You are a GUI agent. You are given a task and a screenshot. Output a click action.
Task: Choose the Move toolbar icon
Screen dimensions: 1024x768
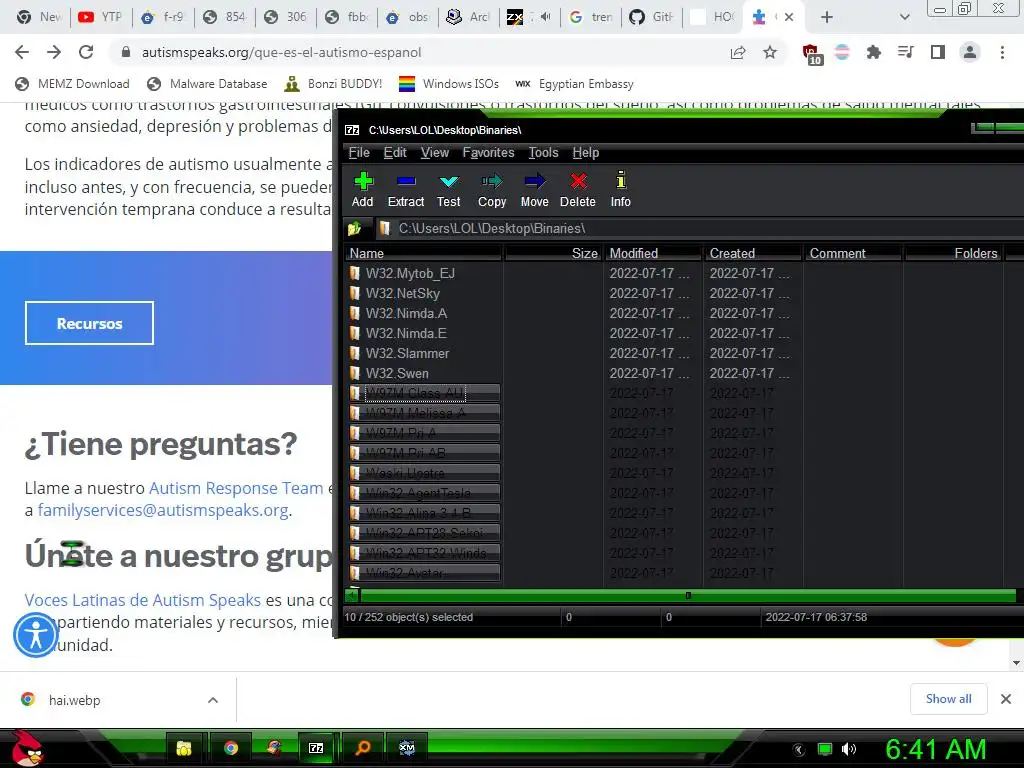pos(534,189)
